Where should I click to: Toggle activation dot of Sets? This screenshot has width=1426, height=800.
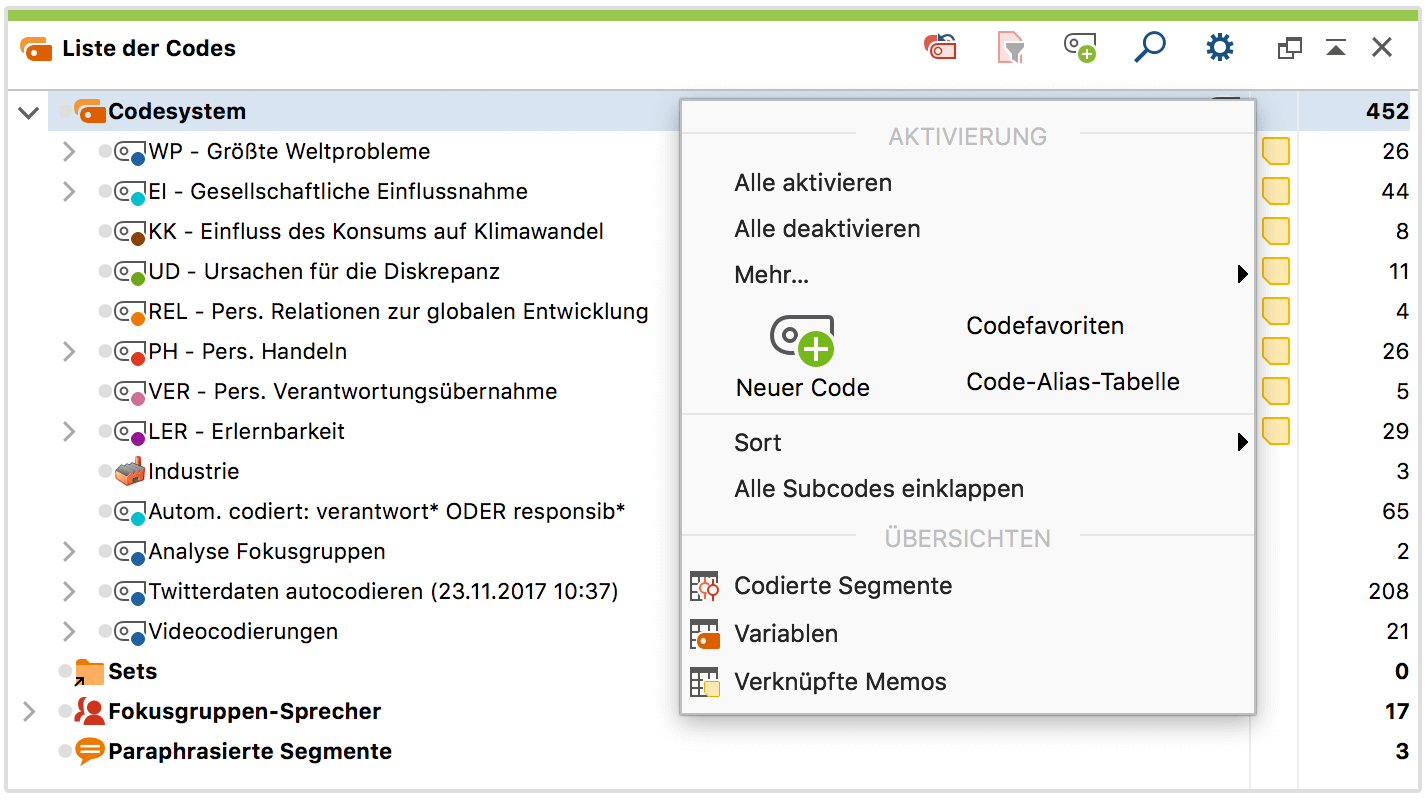(x=65, y=672)
